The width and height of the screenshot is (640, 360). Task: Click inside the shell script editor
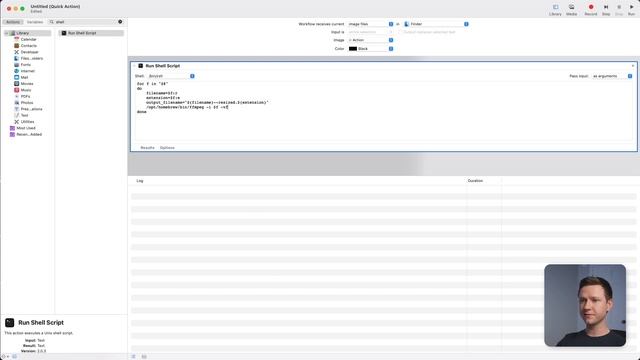384,110
